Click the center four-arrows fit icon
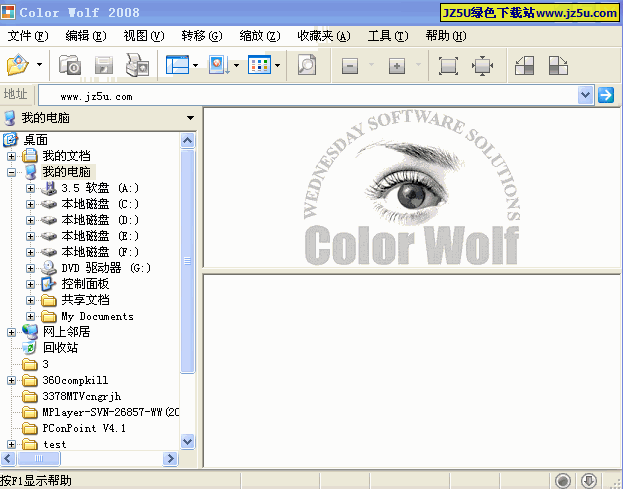This screenshot has width=623, height=489. tap(482, 66)
